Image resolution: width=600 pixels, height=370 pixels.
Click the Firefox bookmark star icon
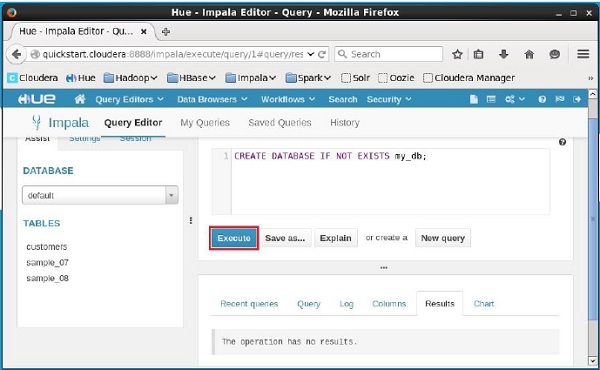click(457, 54)
